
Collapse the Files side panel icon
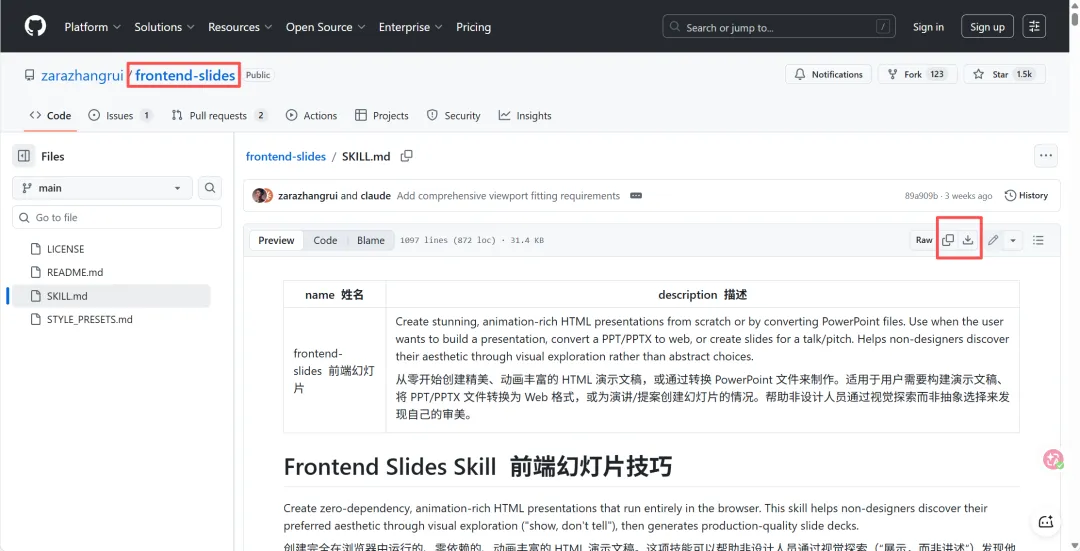pos(23,156)
